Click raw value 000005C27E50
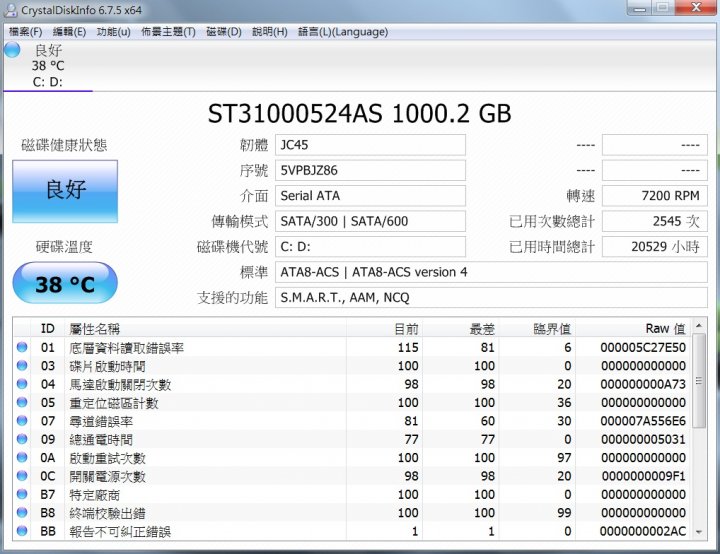Viewport: 720px width, 554px height. (643, 347)
